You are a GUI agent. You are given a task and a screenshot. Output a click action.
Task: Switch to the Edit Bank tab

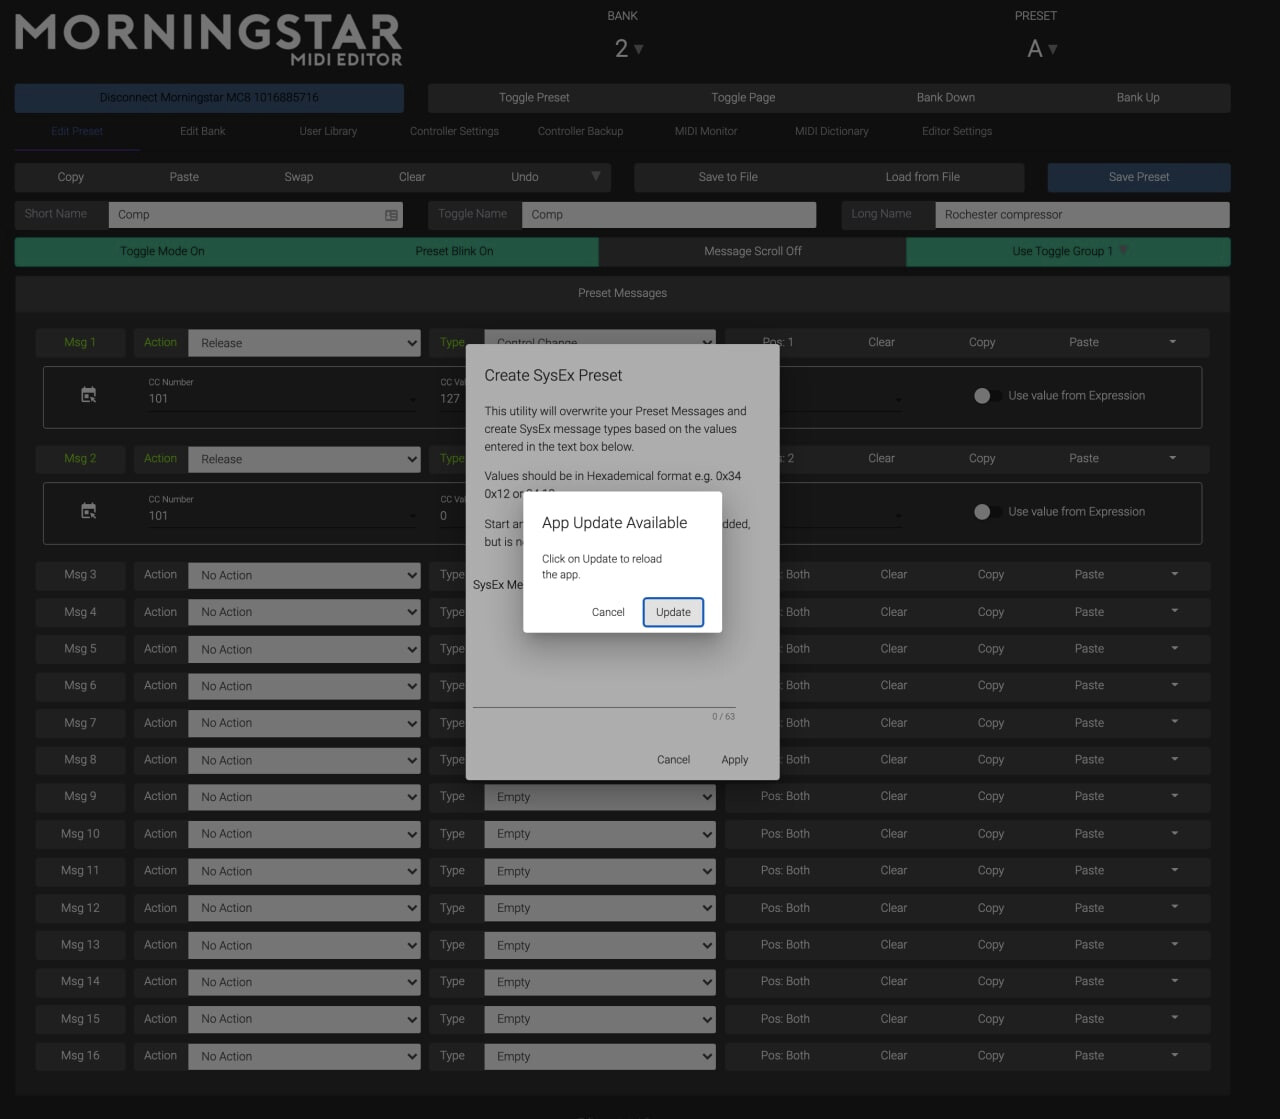pyautogui.click(x=203, y=131)
